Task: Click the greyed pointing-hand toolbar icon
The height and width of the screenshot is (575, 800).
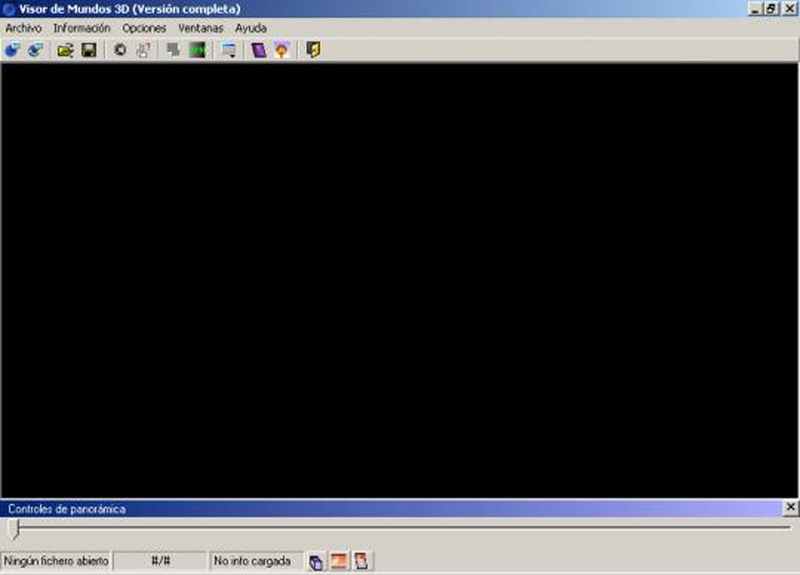Action: pos(143,50)
